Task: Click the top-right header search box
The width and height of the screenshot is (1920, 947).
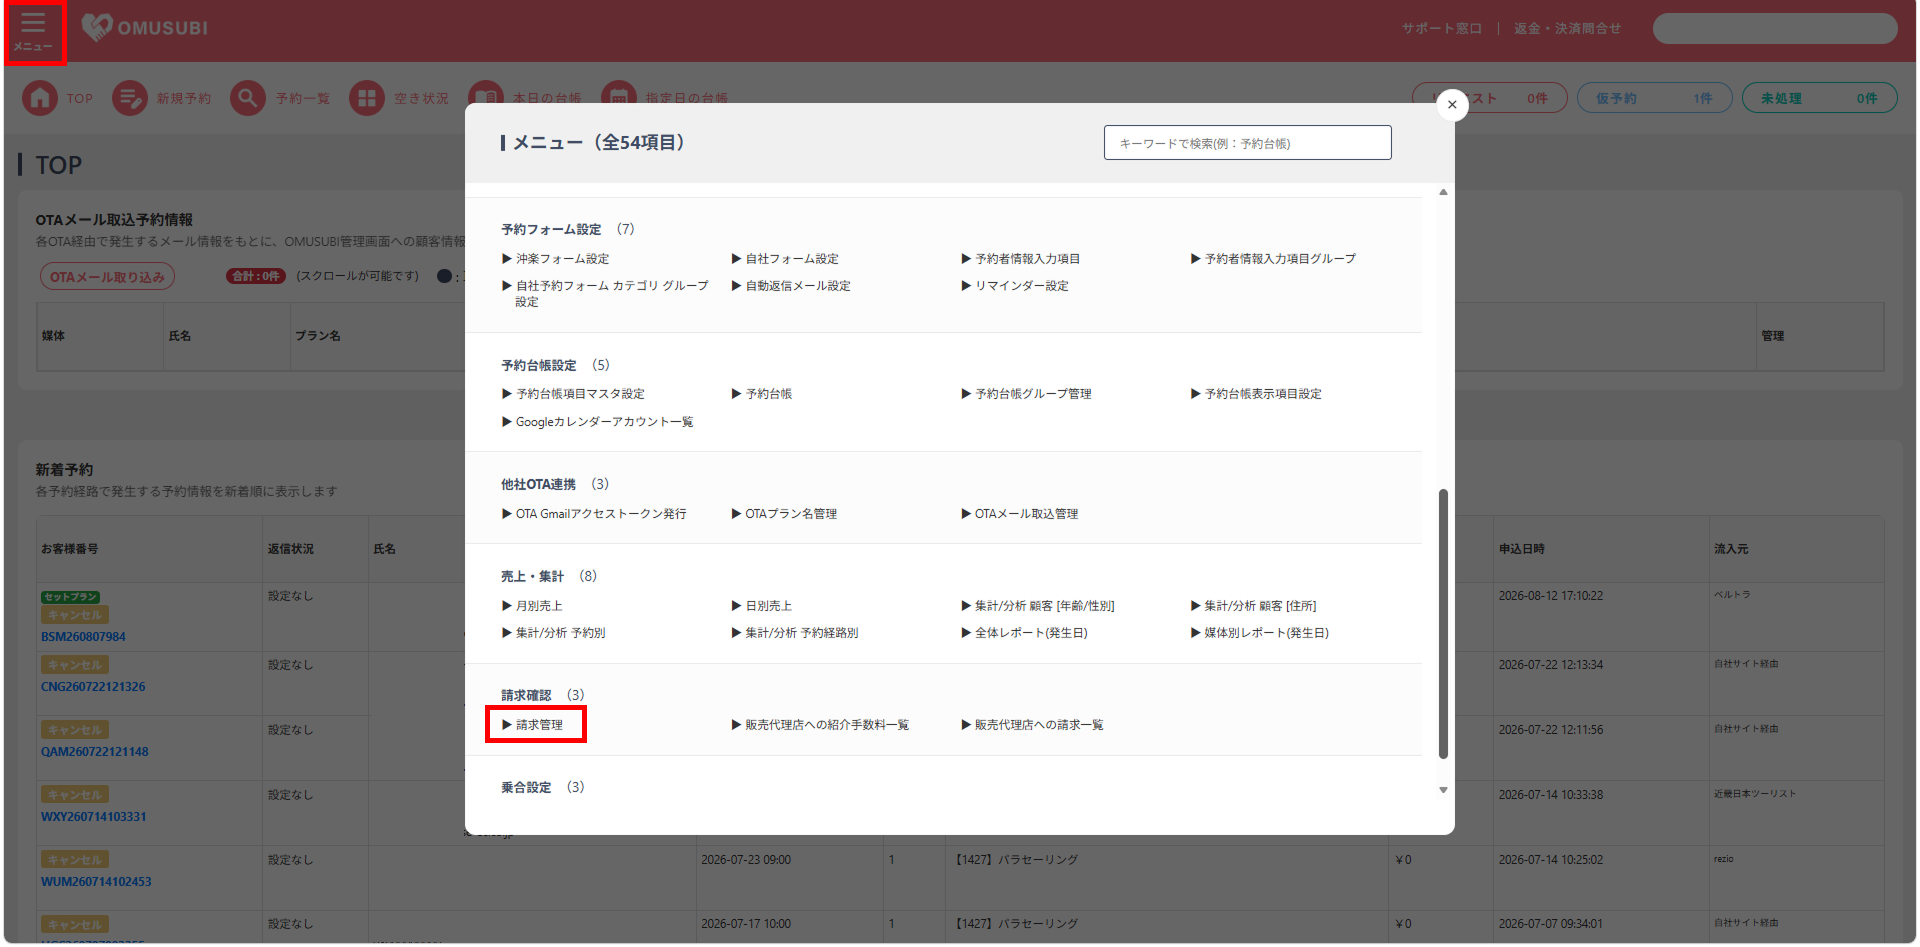Action: (x=1775, y=28)
